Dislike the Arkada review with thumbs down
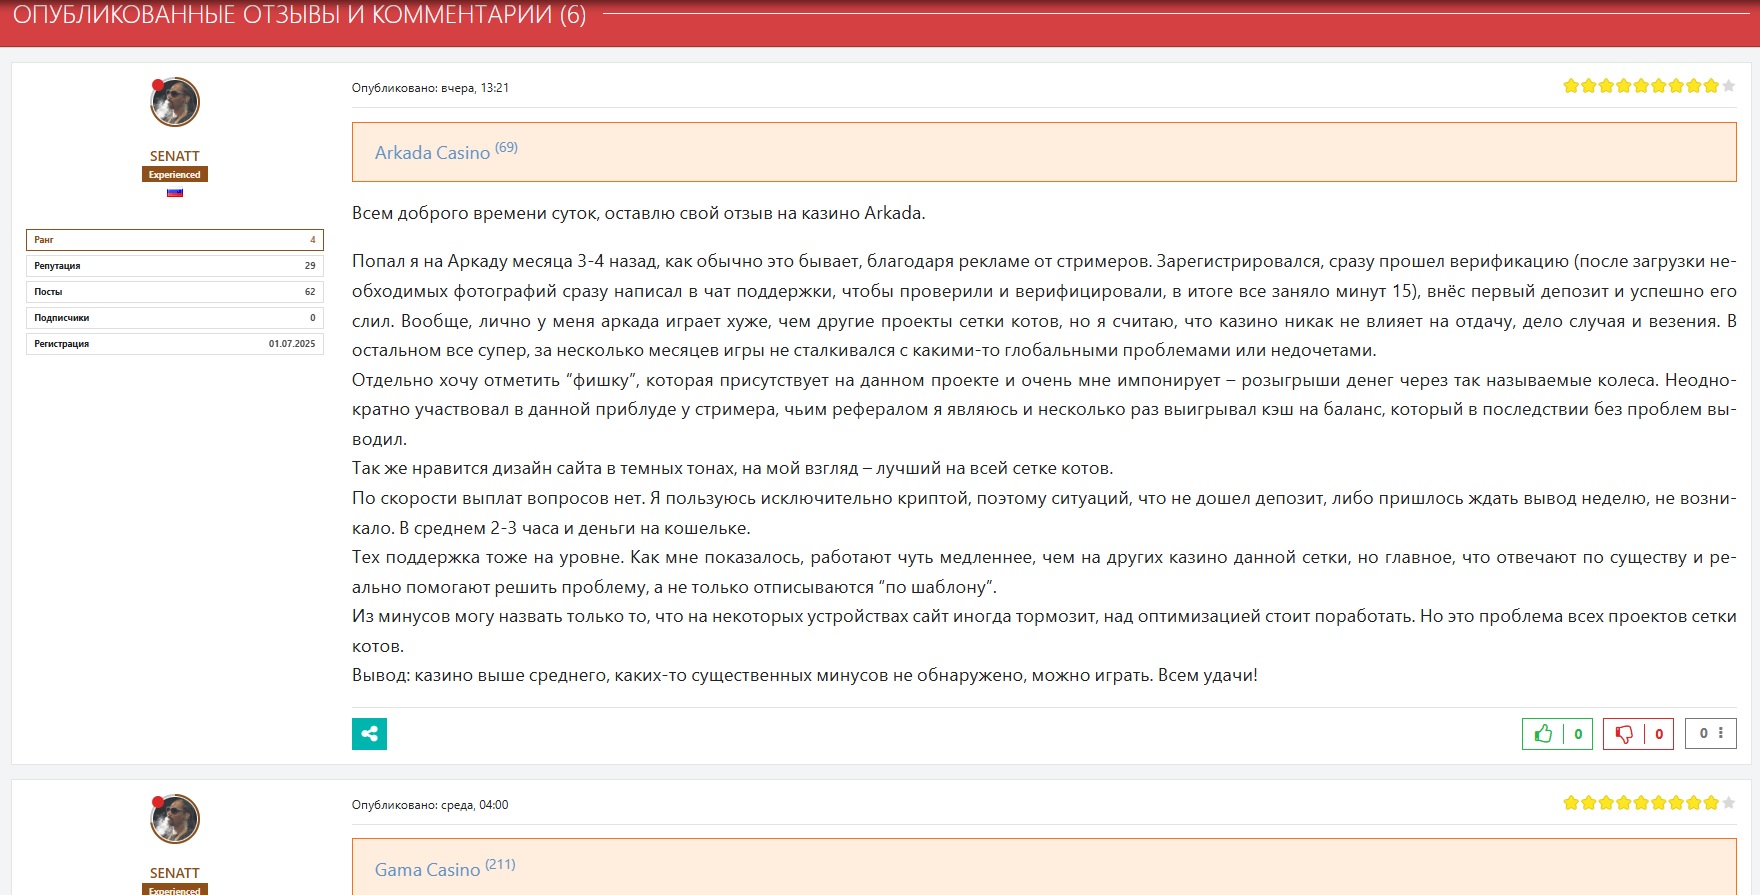This screenshot has height=895, width=1760. (1624, 734)
